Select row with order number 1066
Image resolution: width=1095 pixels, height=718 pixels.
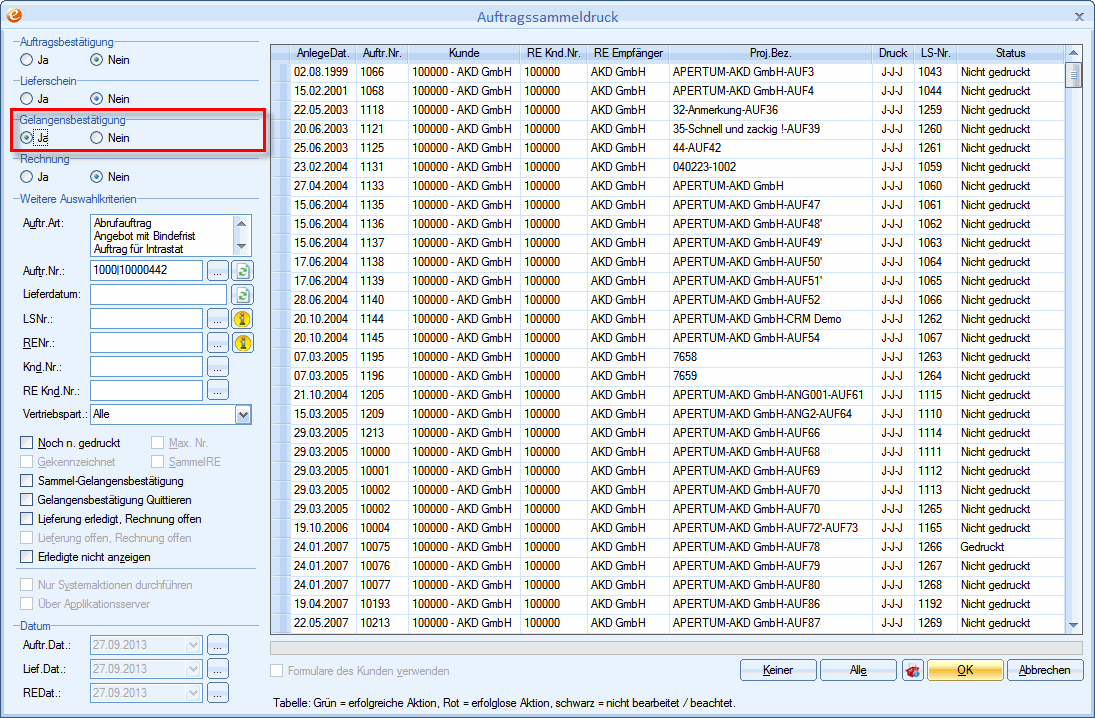[670, 72]
